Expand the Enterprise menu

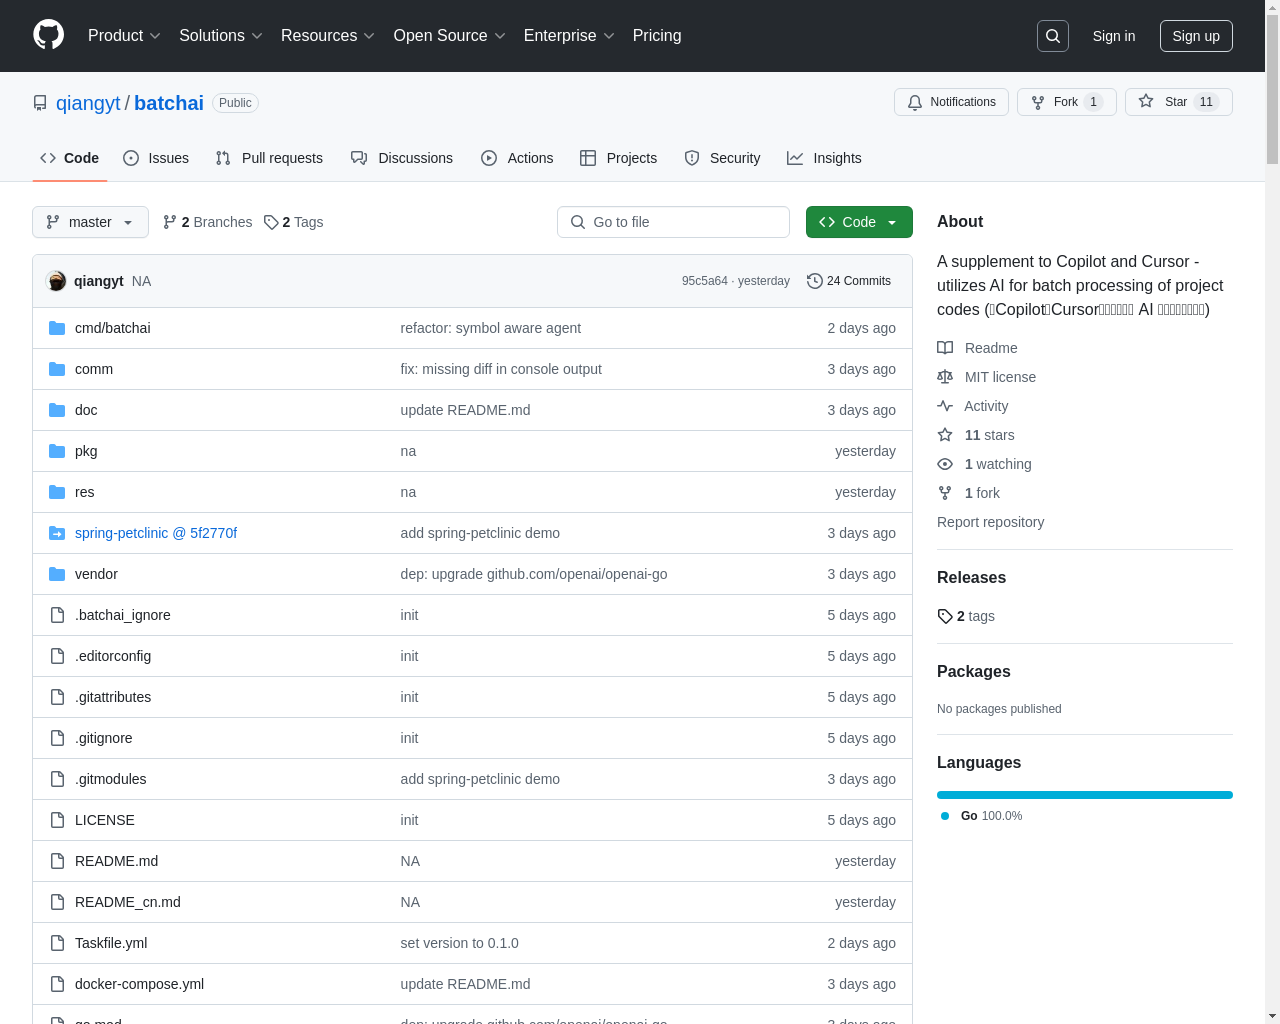(569, 36)
